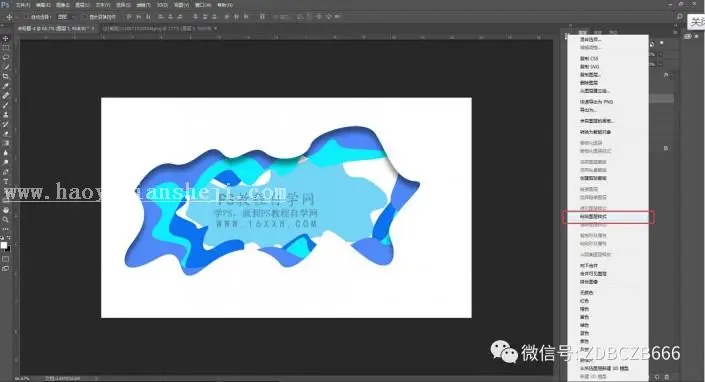The height and width of the screenshot is (382, 705).
Task: Open the File (文件) menu
Action: point(22,5)
